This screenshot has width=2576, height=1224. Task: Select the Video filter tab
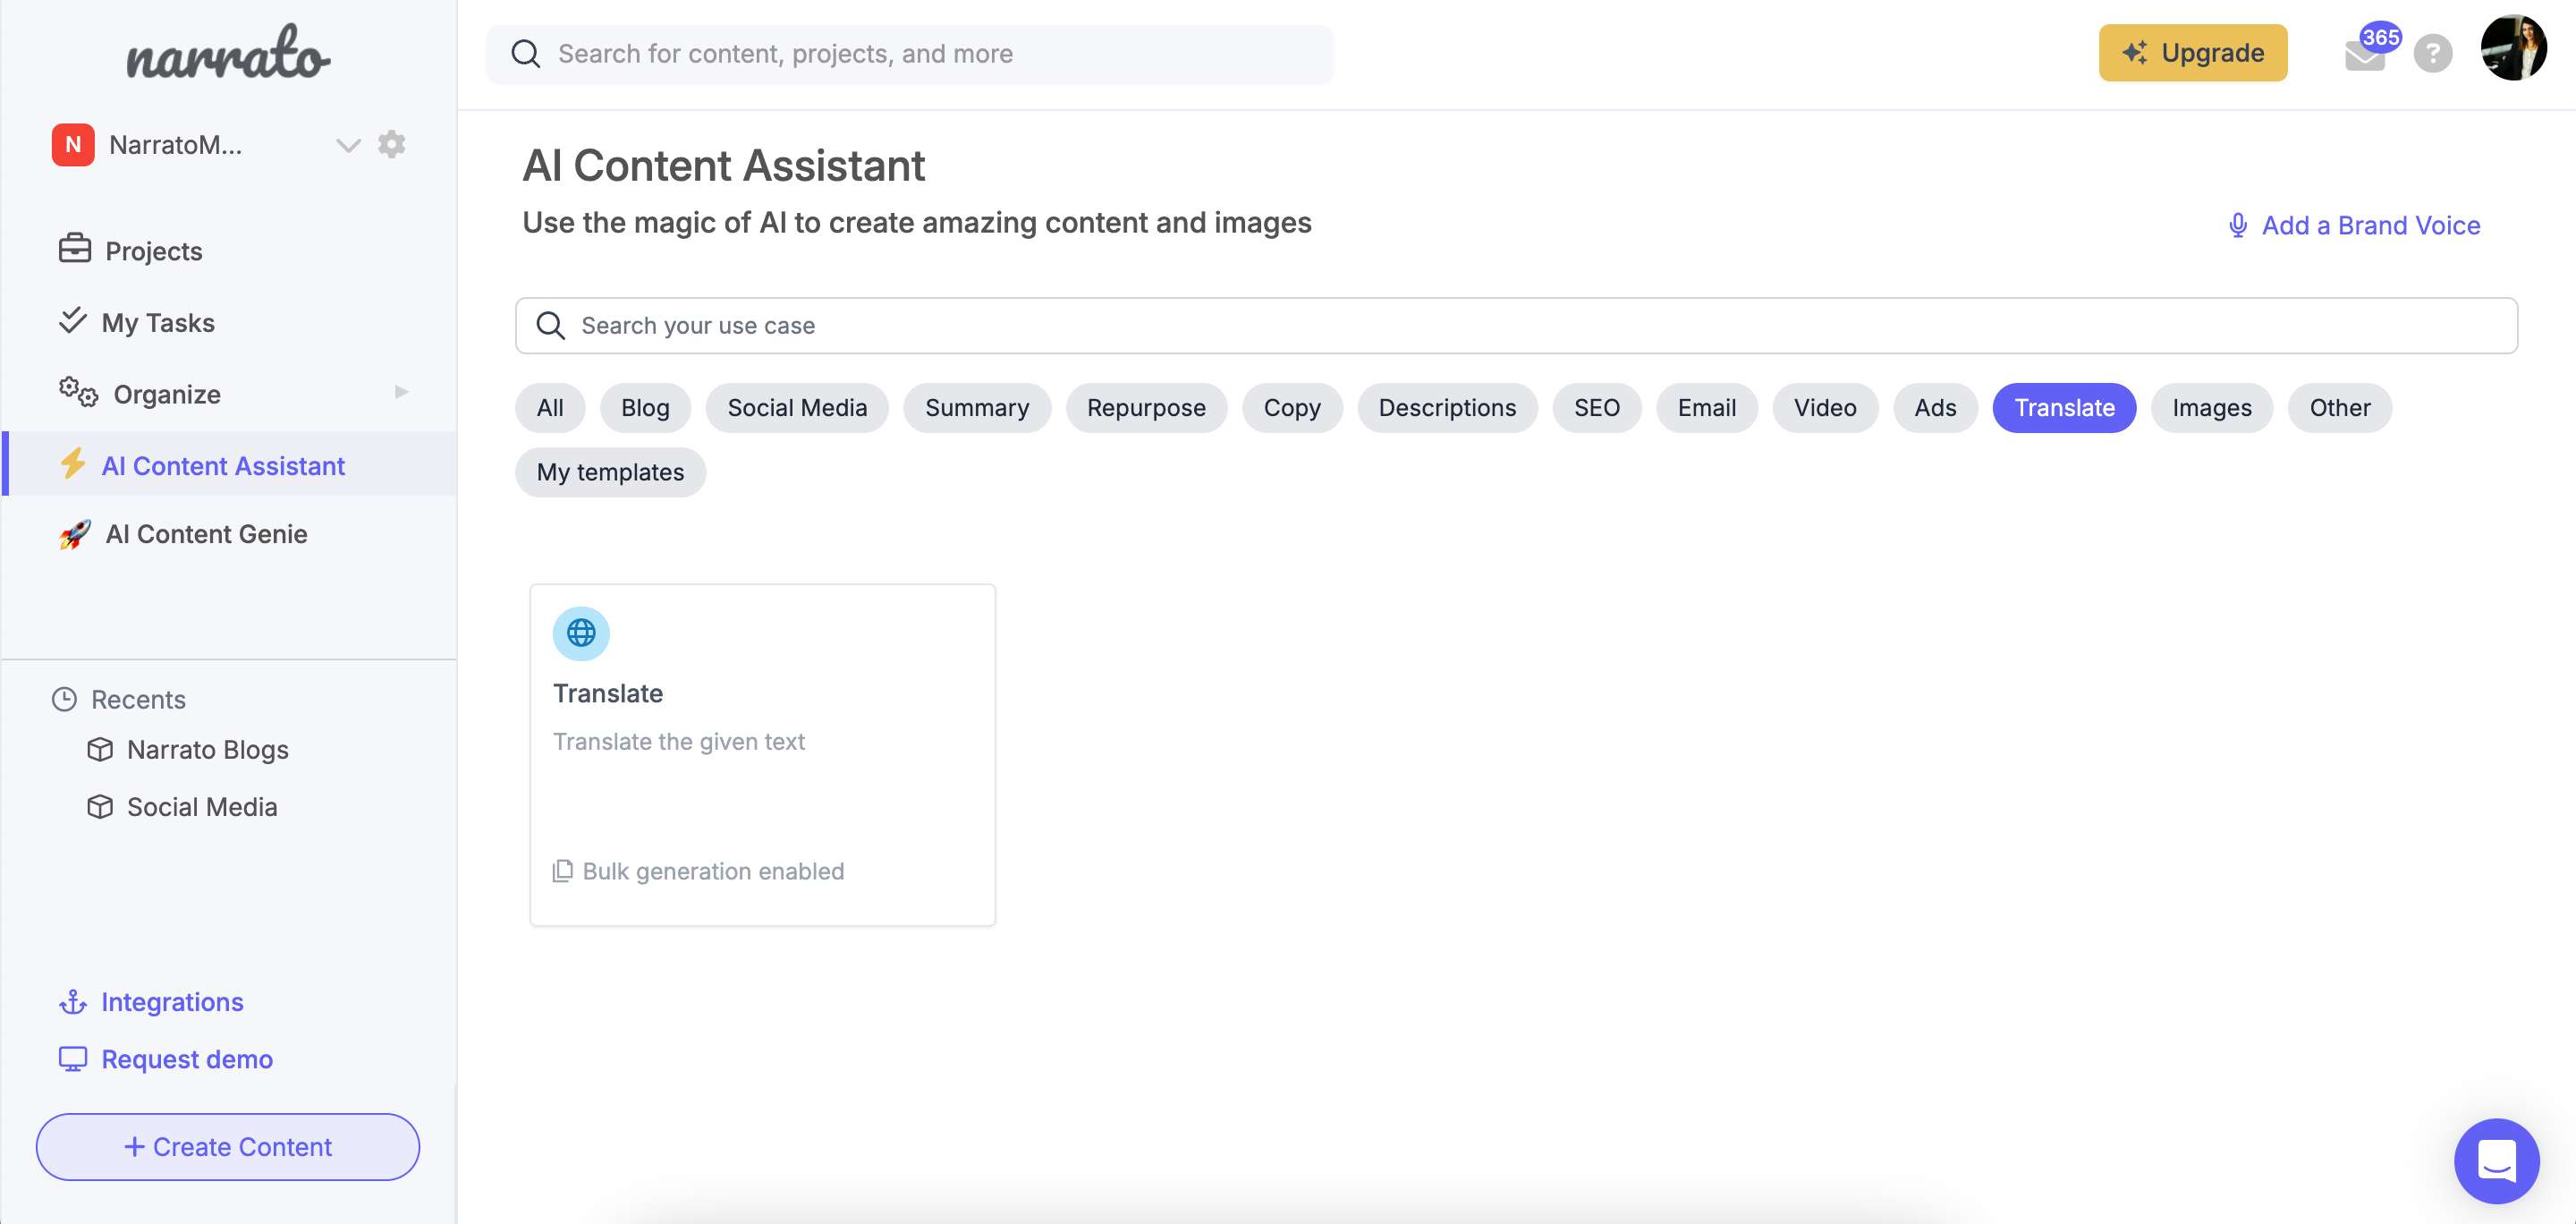1825,407
